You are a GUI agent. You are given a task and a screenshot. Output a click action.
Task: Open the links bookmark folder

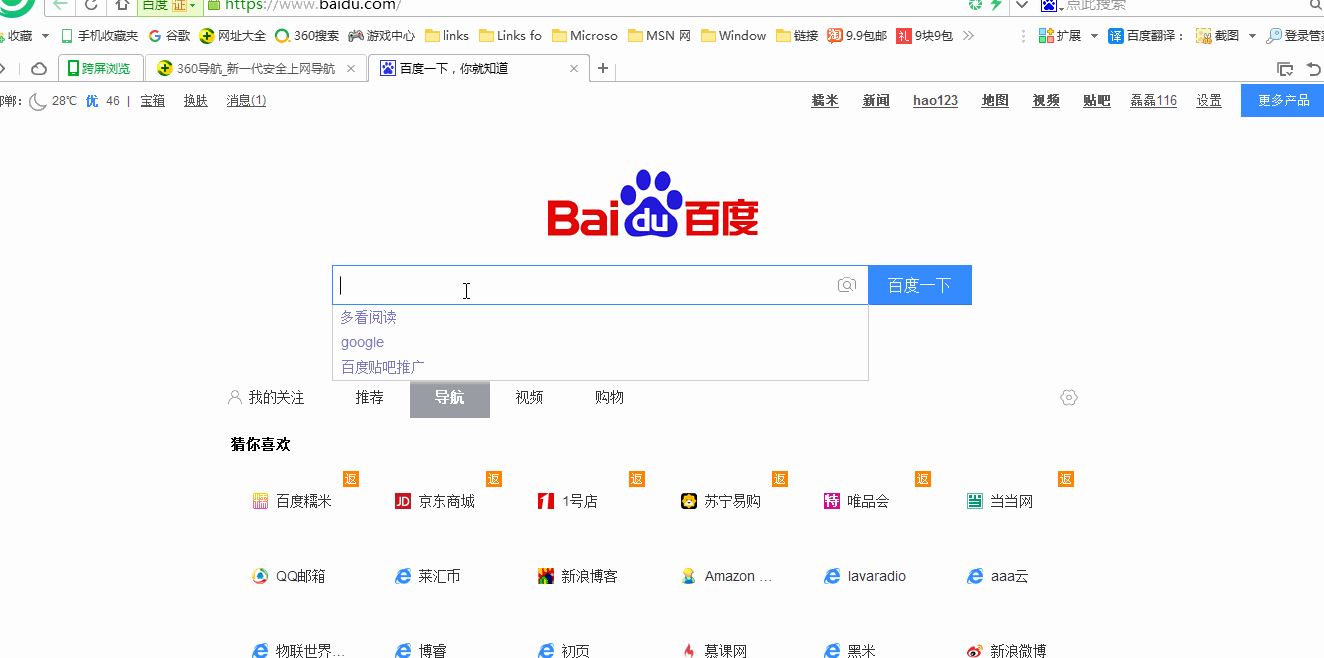(x=447, y=36)
